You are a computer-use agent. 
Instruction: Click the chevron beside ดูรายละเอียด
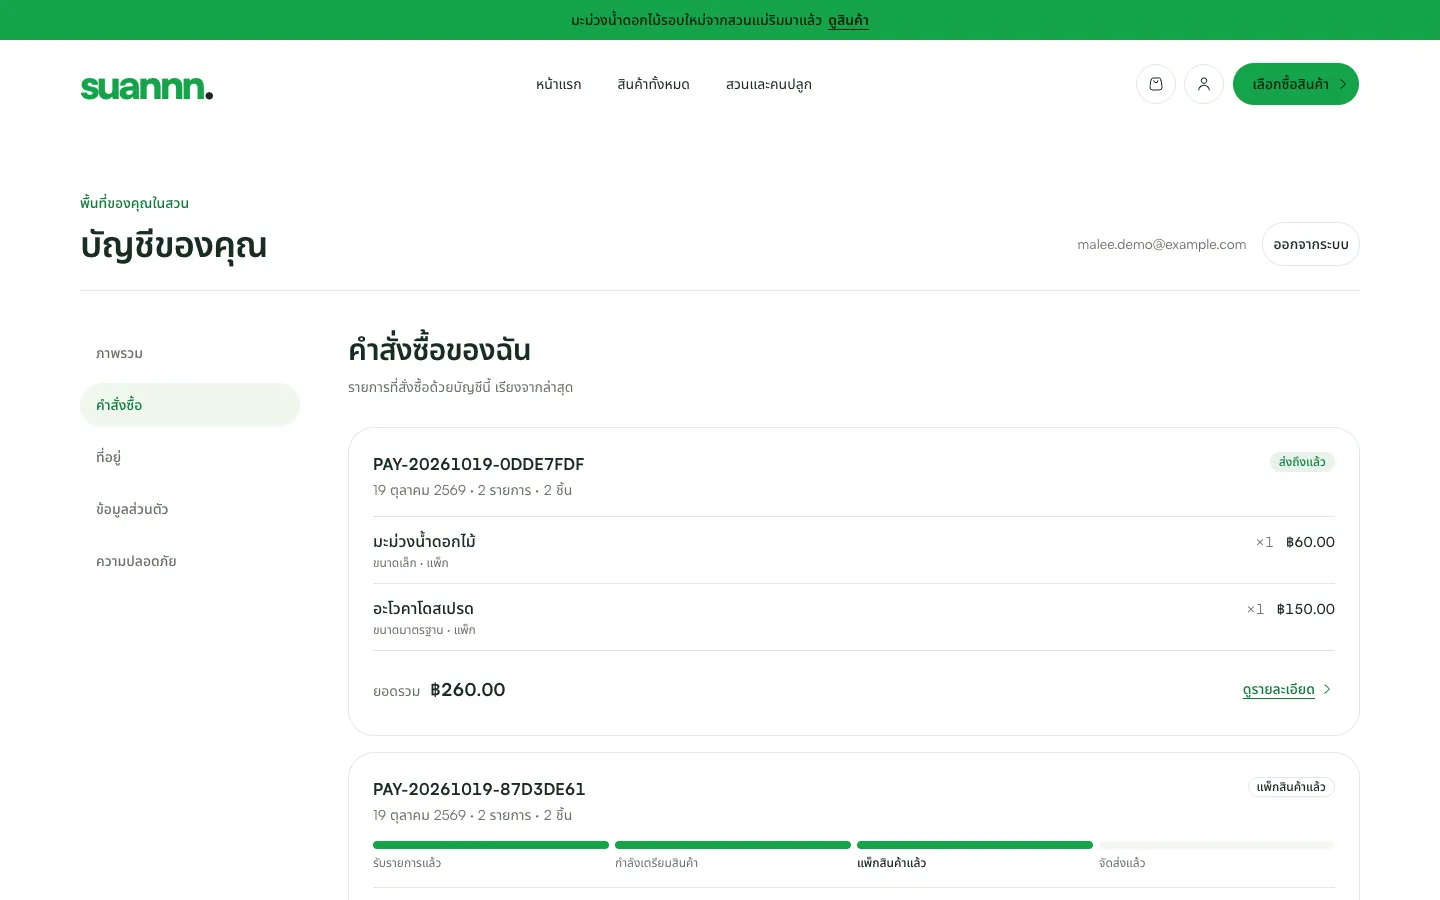pyautogui.click(x=1327, y=689)
